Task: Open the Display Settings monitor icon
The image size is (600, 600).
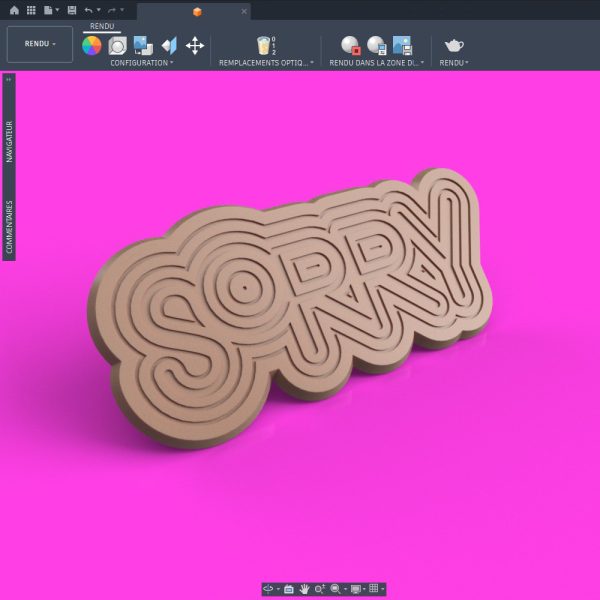Action: click(355, 589)
